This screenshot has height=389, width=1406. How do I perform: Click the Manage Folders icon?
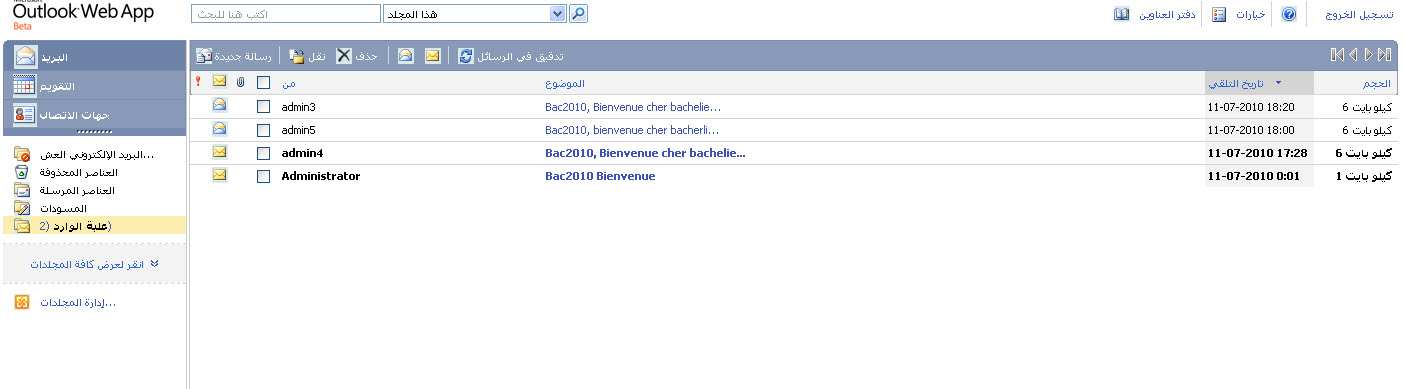22,302
